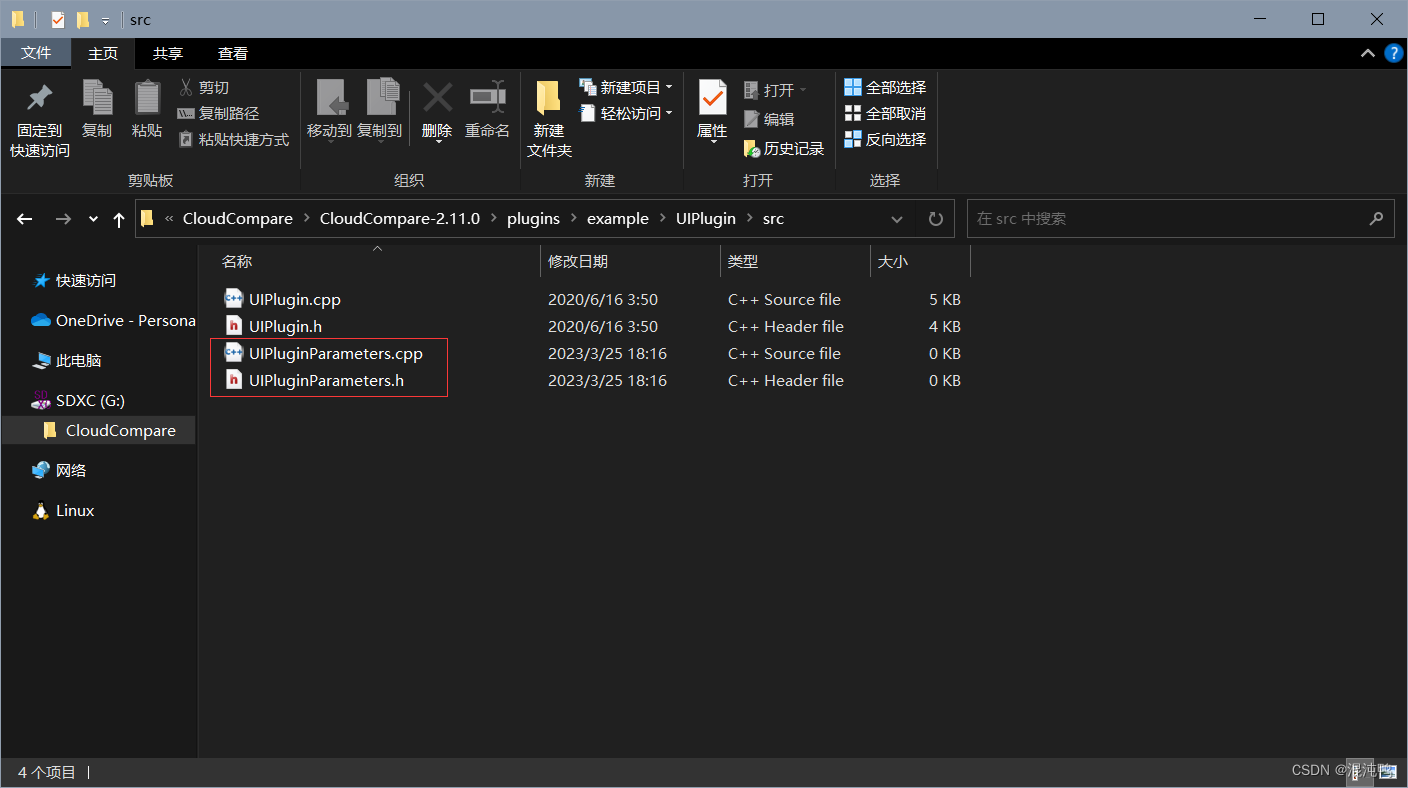The width and height of the screenshot is (1408, 788).
Task: Select the UIPlugin.h file
Action: [x=285, y=326]
